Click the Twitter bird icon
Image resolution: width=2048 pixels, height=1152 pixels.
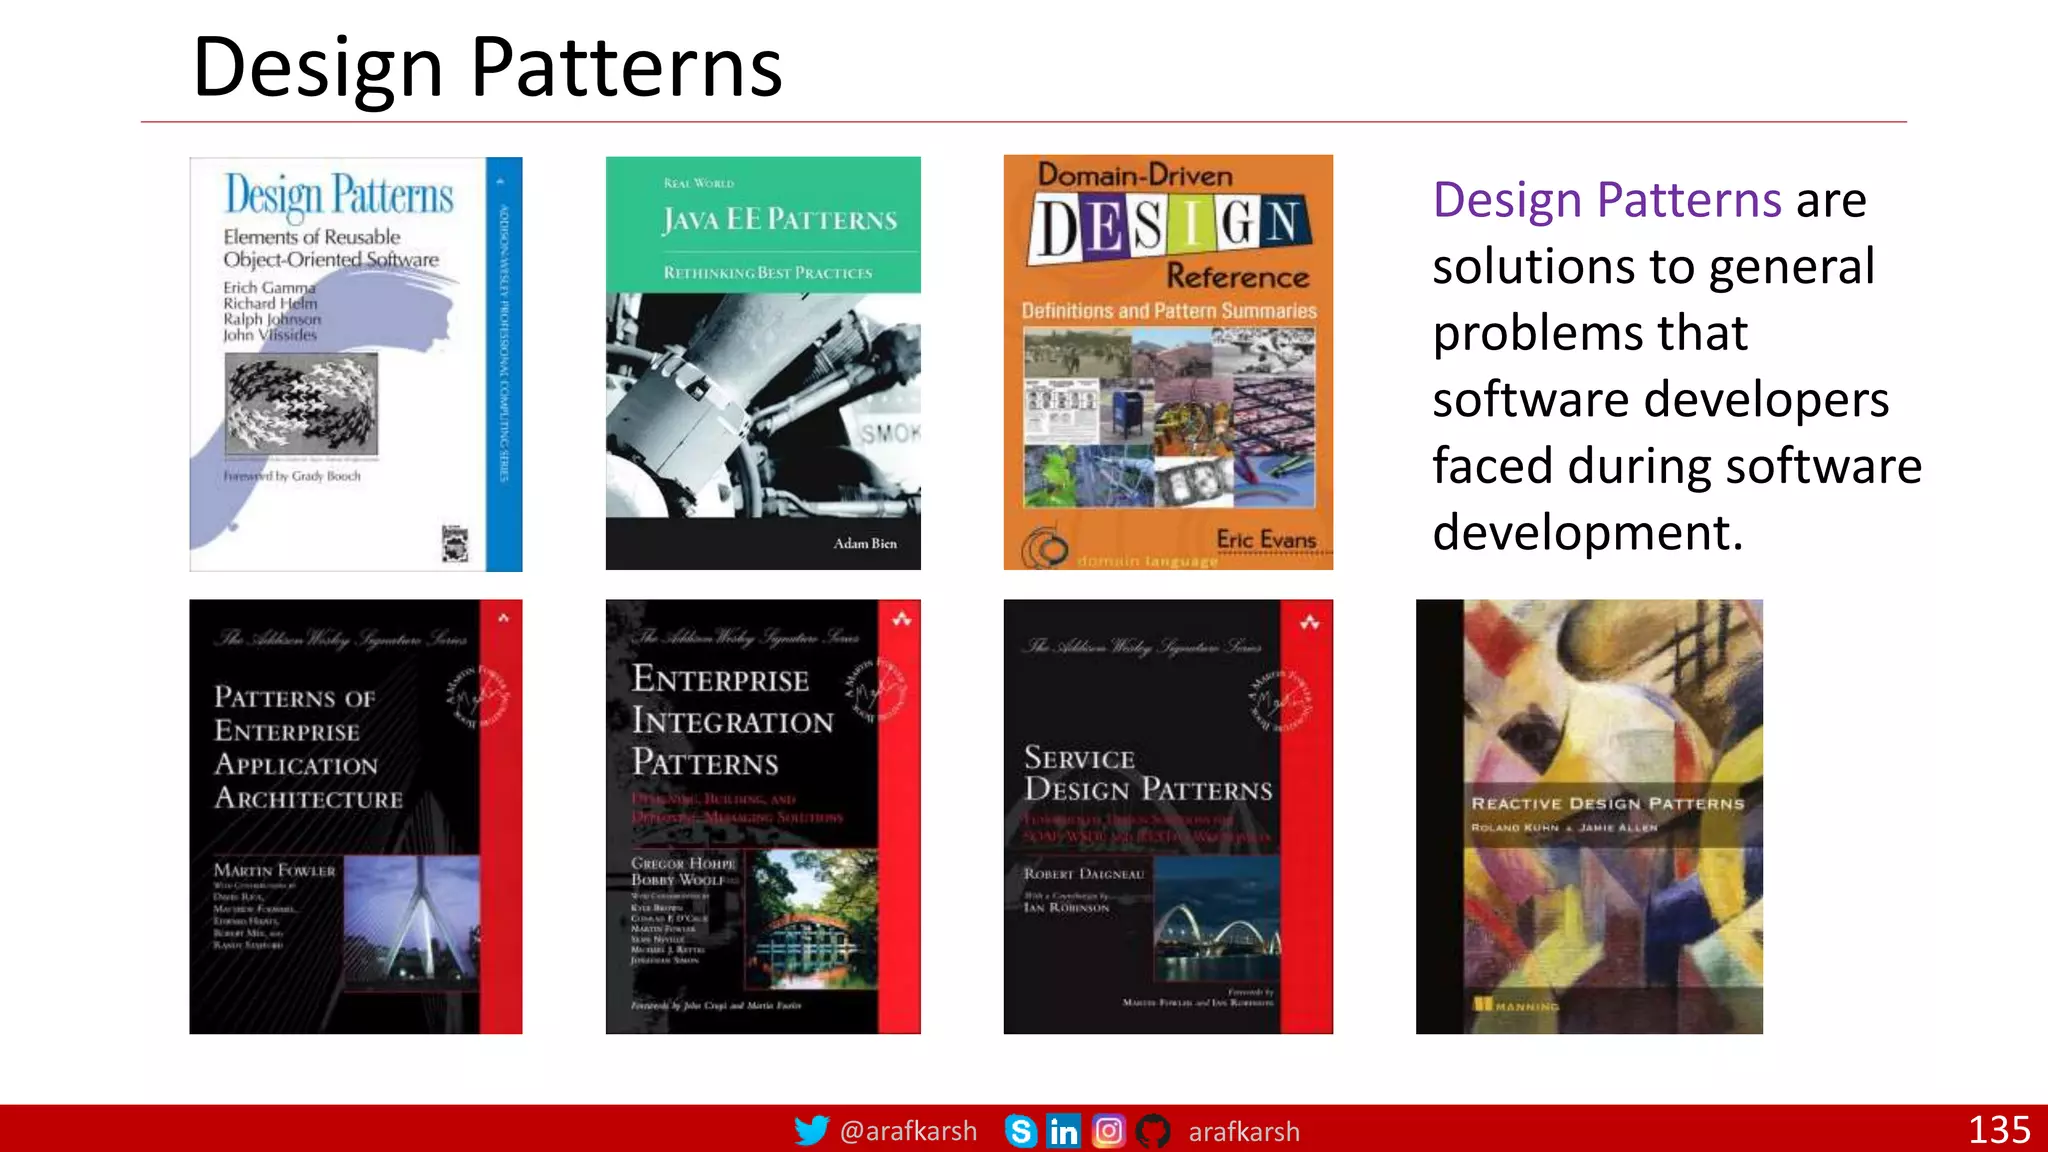coord(811,1130)
